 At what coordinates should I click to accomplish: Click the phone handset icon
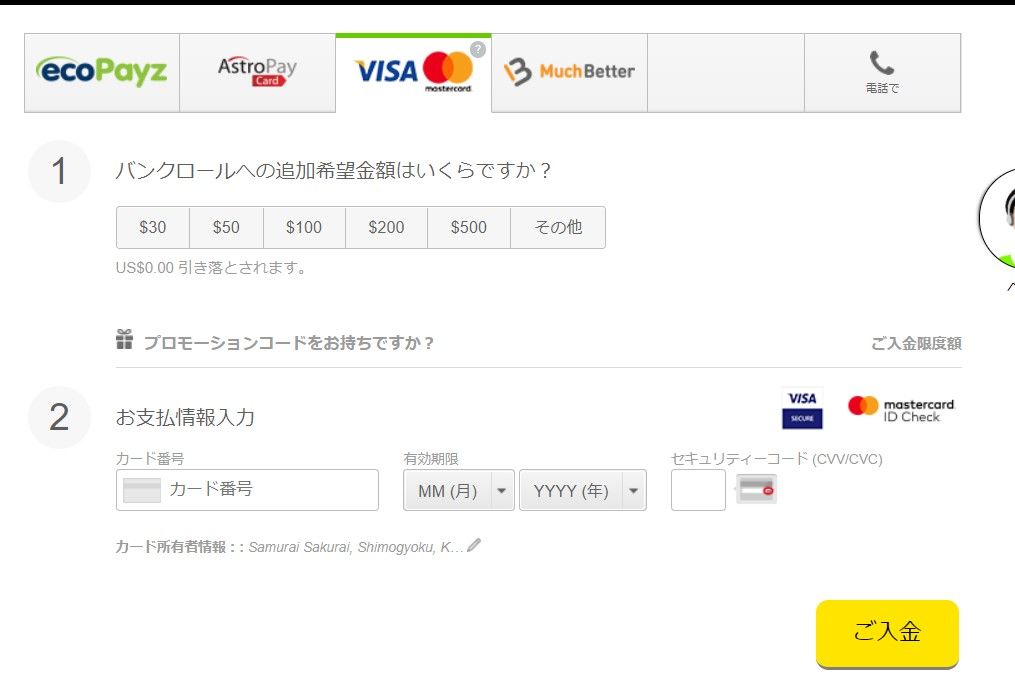click(x=882, y=63)
